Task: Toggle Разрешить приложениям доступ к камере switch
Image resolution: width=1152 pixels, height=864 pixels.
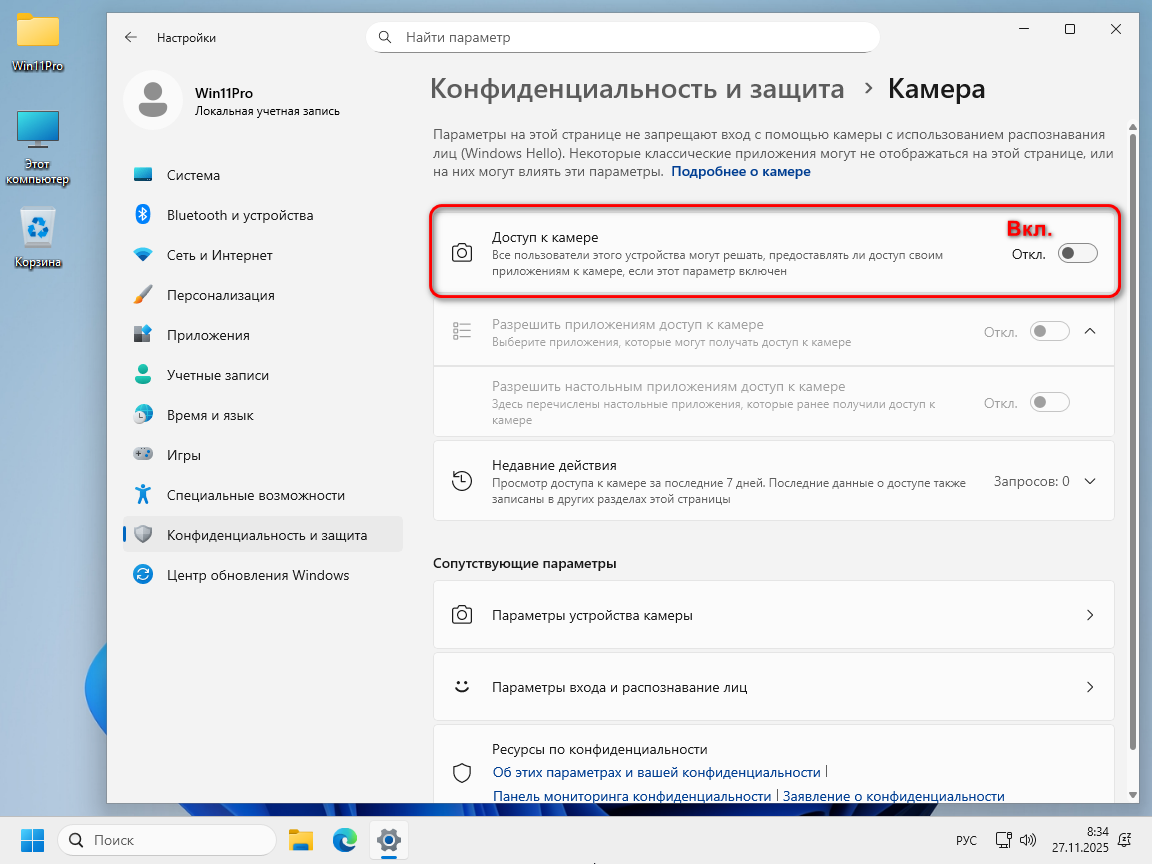Action: 1050,331
